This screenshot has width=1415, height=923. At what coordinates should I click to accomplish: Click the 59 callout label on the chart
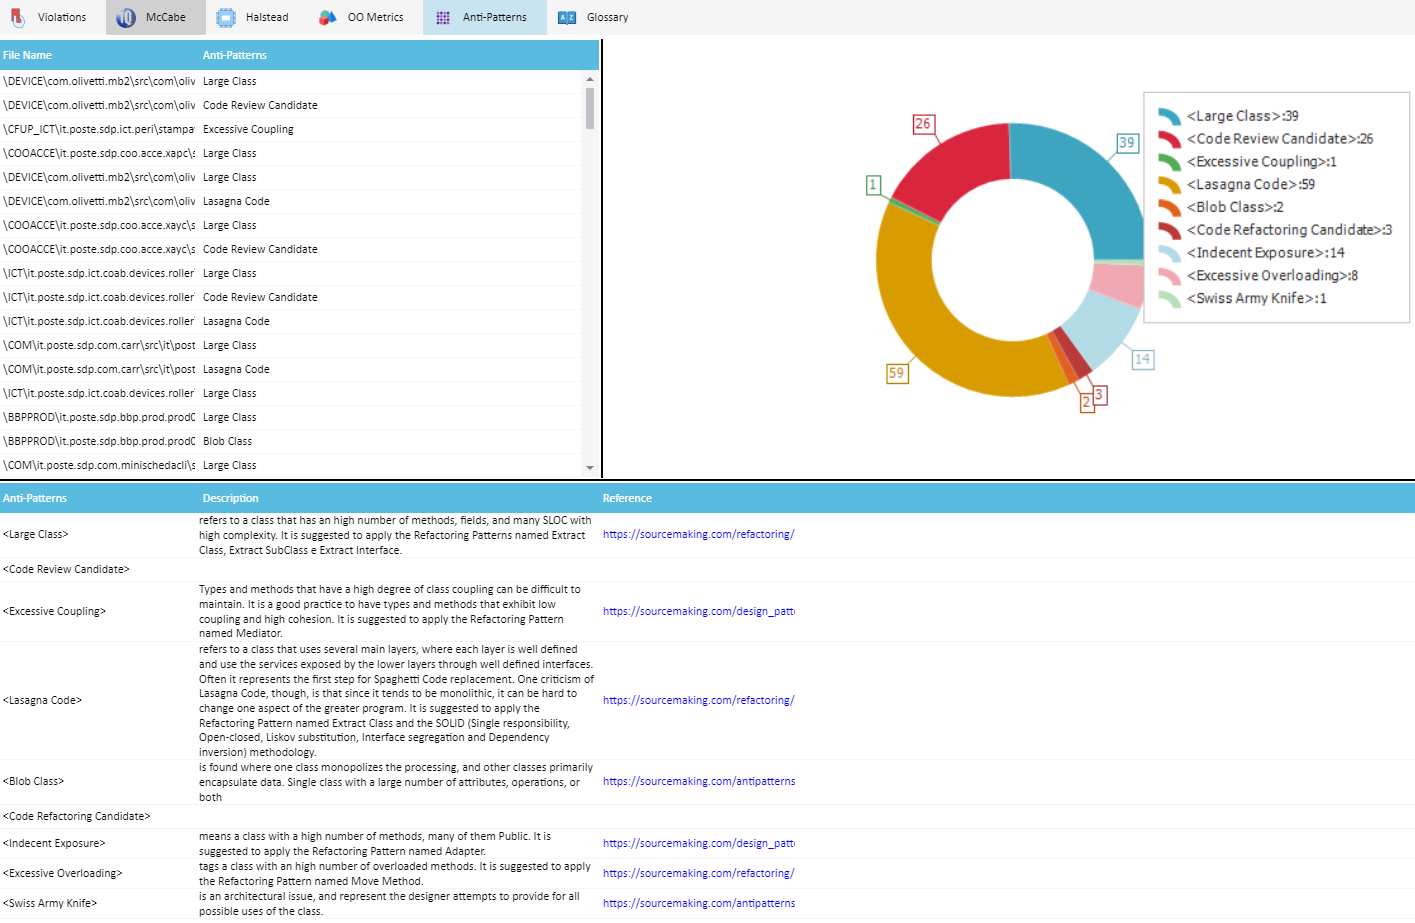(x=897, y=372)
